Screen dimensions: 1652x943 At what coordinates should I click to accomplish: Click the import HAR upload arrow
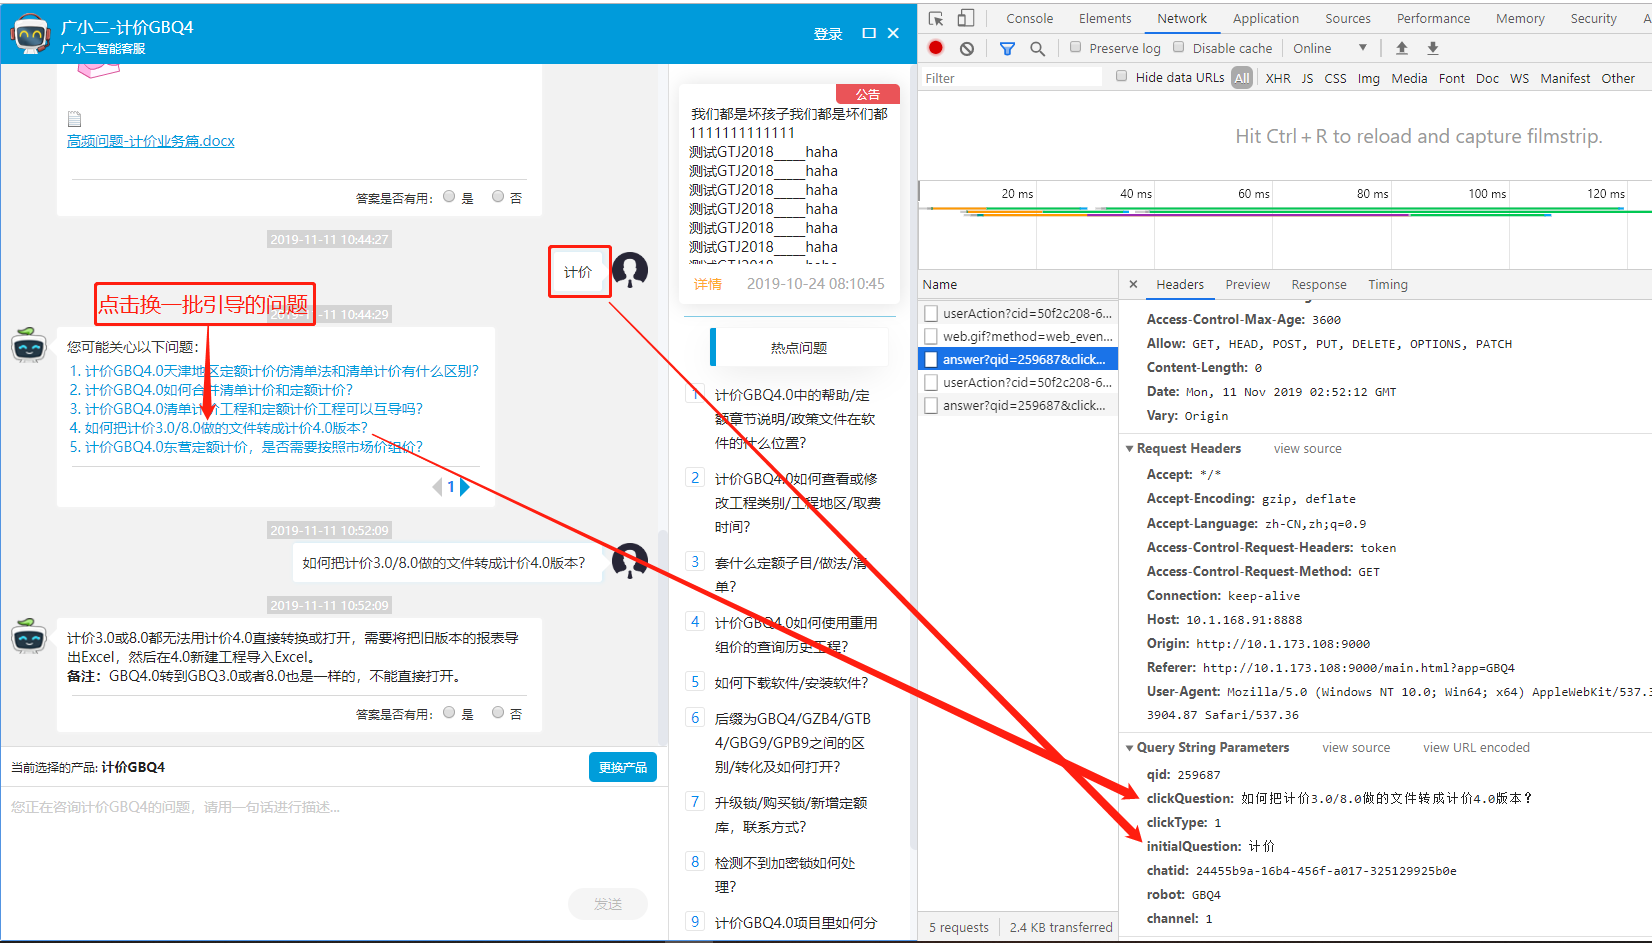(1402, 48)
